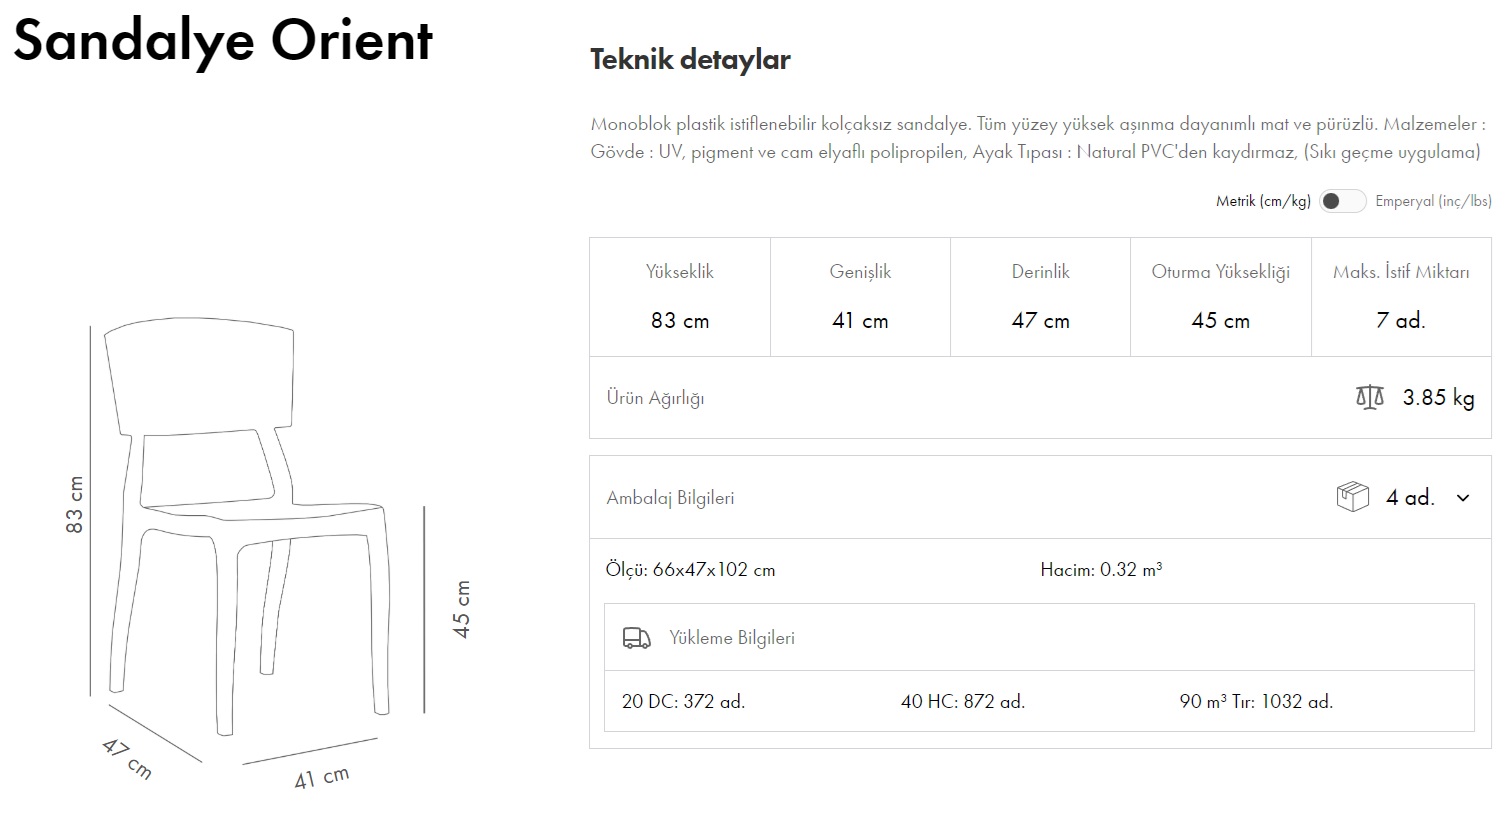Select the Maks. İstif Miktarı cell
1506x838 pixels.
(x=1400, y=297)
